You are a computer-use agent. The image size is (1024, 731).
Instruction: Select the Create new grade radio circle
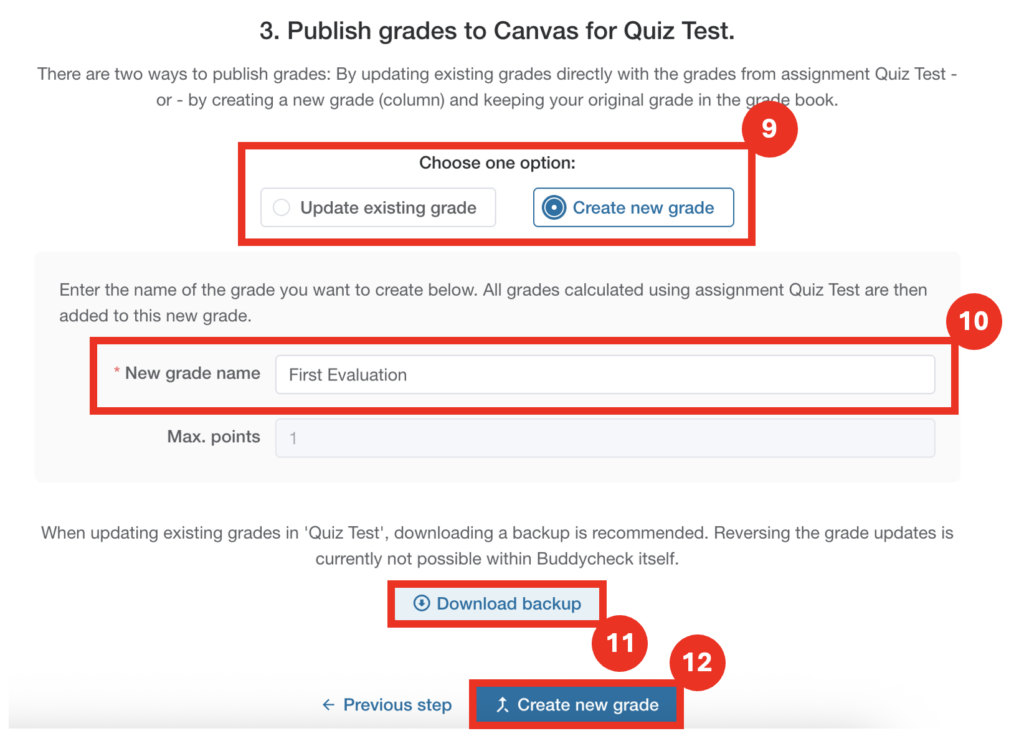pyautogui.click(x=553, y=208)
